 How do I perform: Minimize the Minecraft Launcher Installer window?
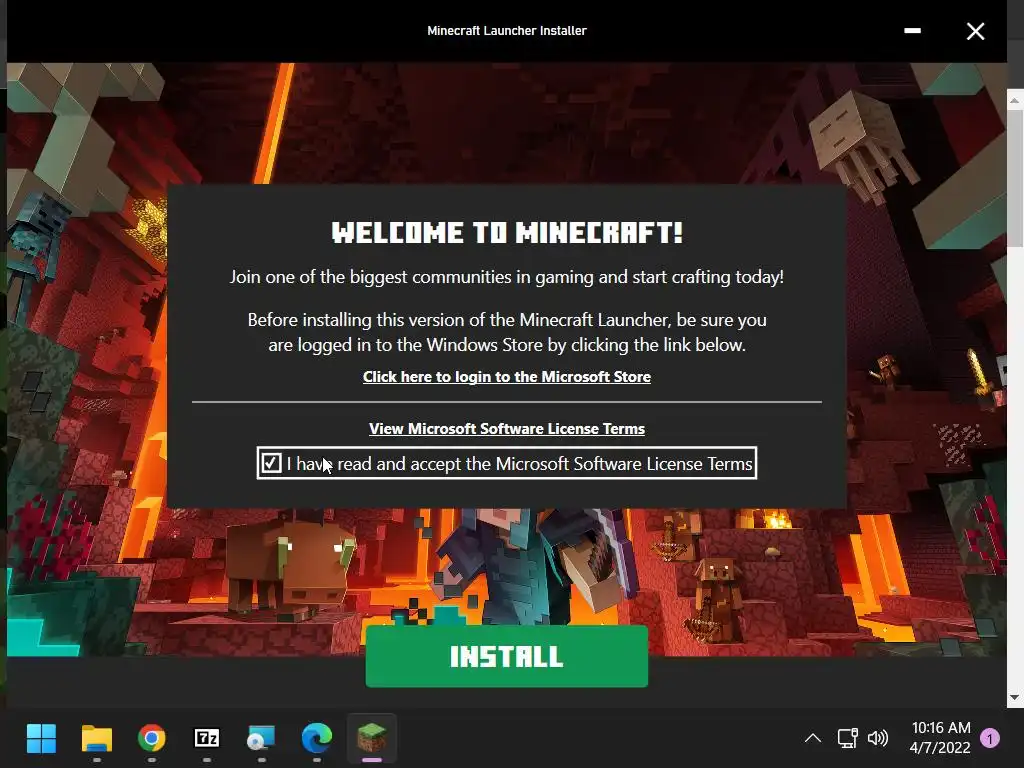912,31
